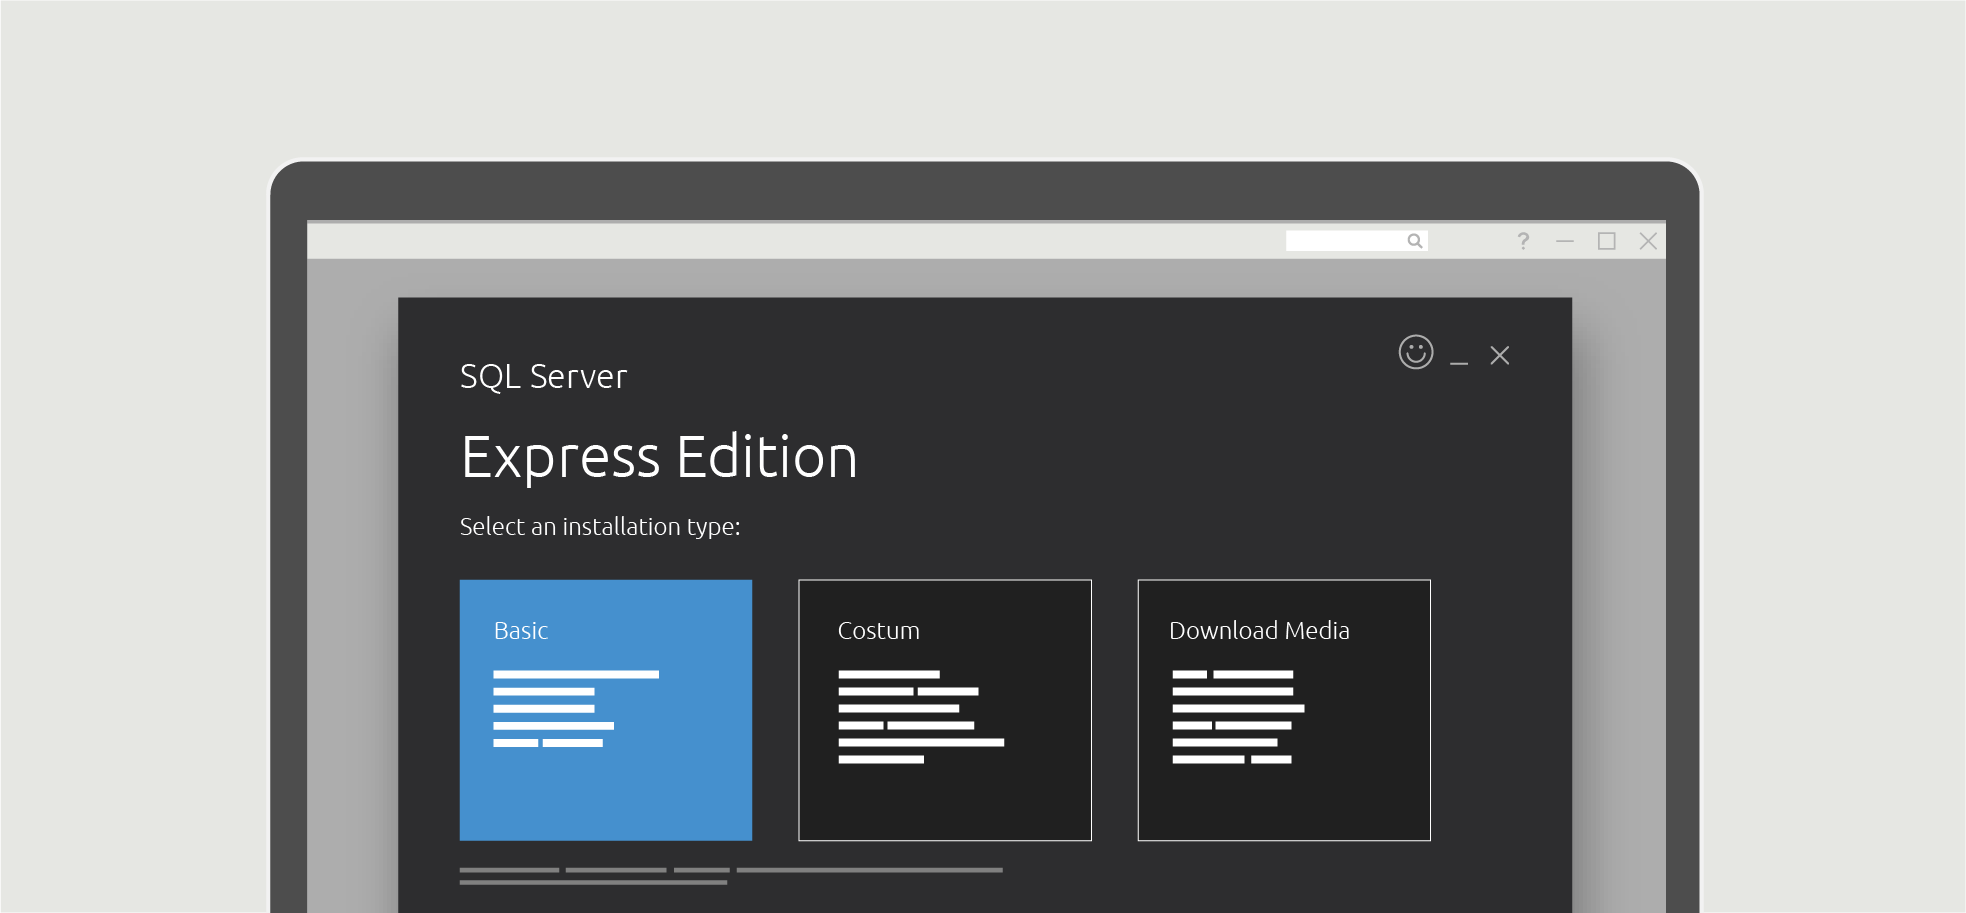Click the first footer link line segment
This screenshot has width=1966, height=913.
pyautogui.click(x=509, y=870)
